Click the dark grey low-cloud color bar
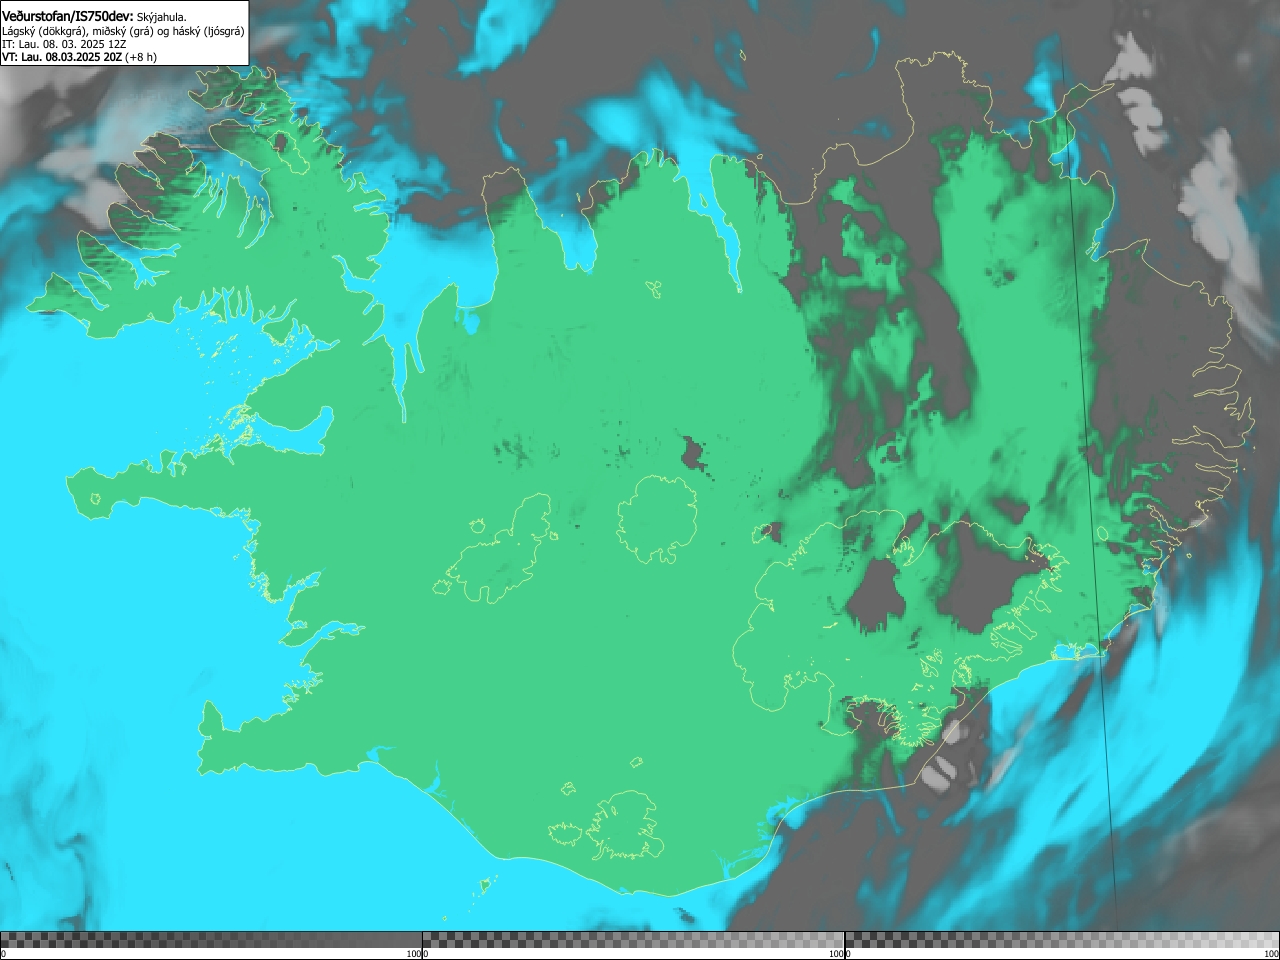This screenshot has height=960, width=1280. [211, 940]
